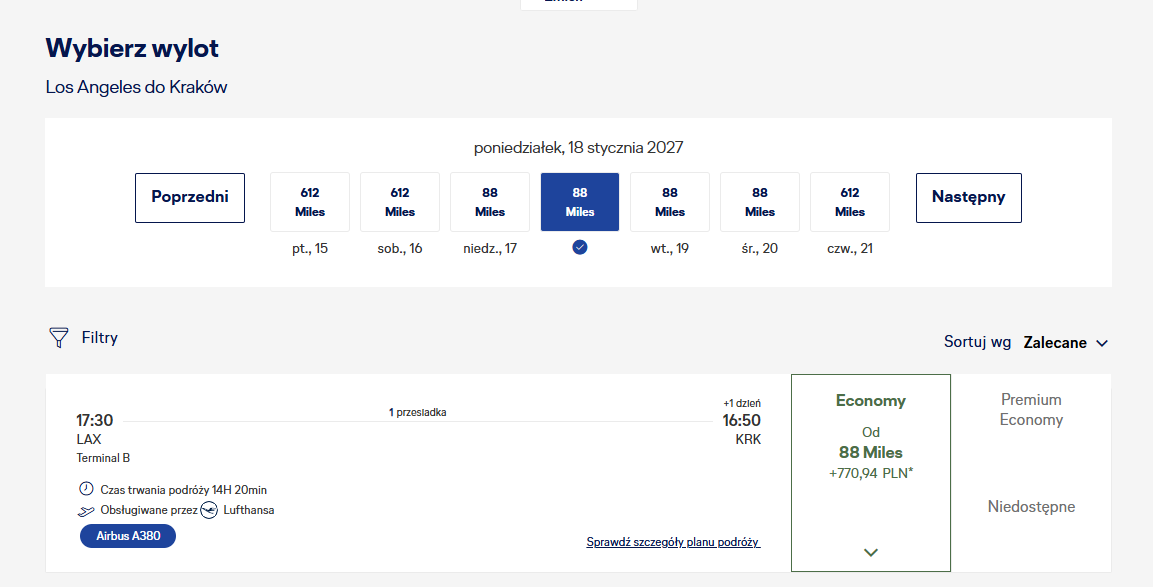Select the highlighted 88 Miles date tile
The image size is (1153, 587).
579,202
